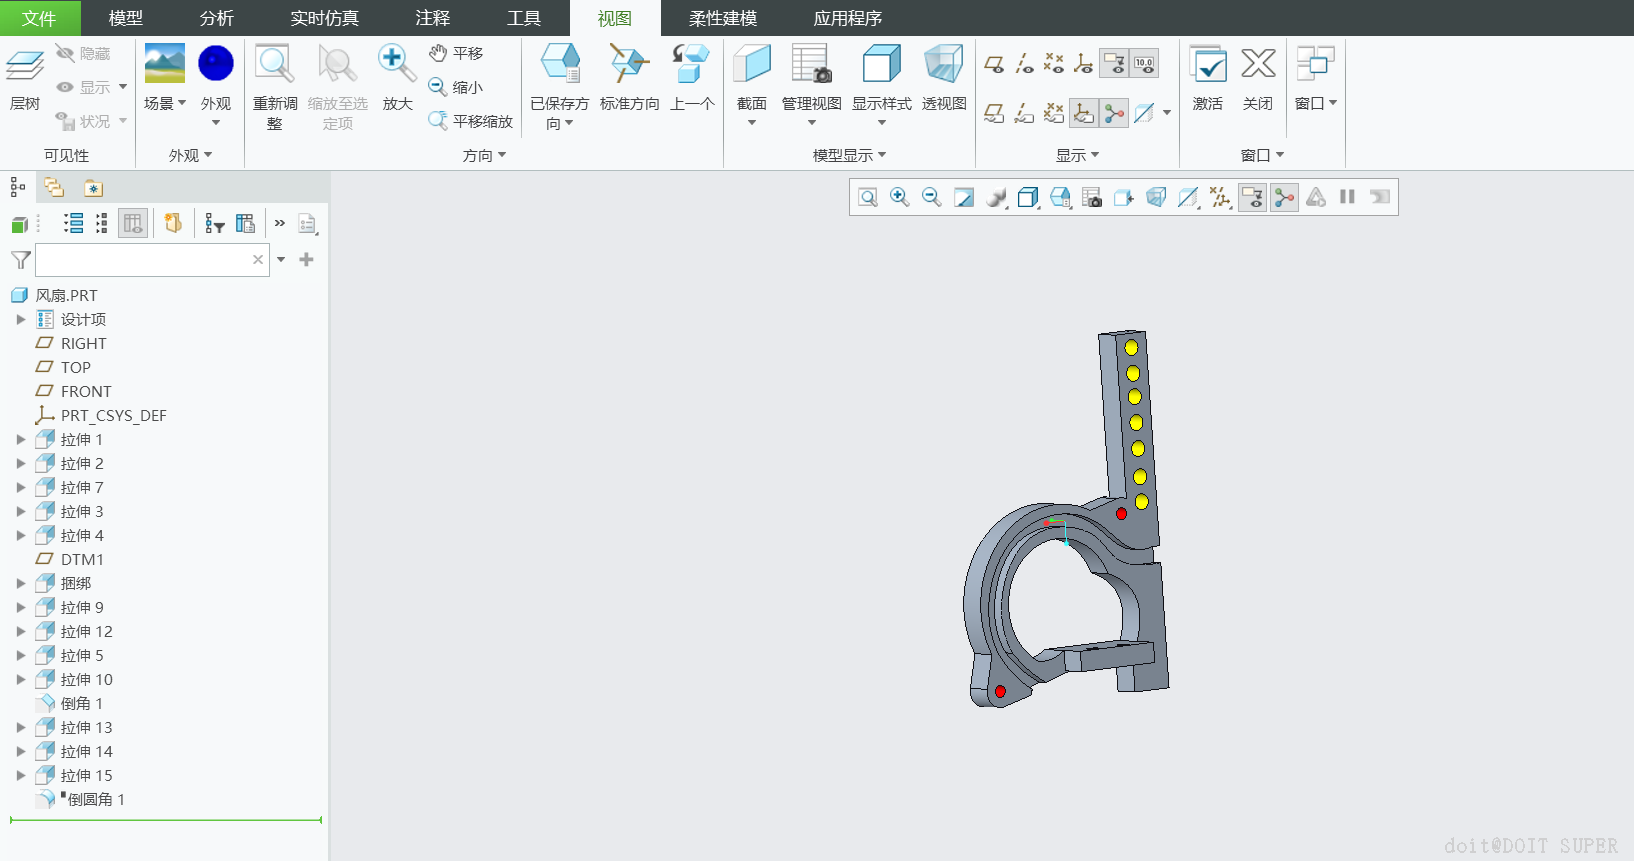Toggle annotation display in graphics toolbar
Viewport: 1634px width, 861px height.
[1252, 198]
